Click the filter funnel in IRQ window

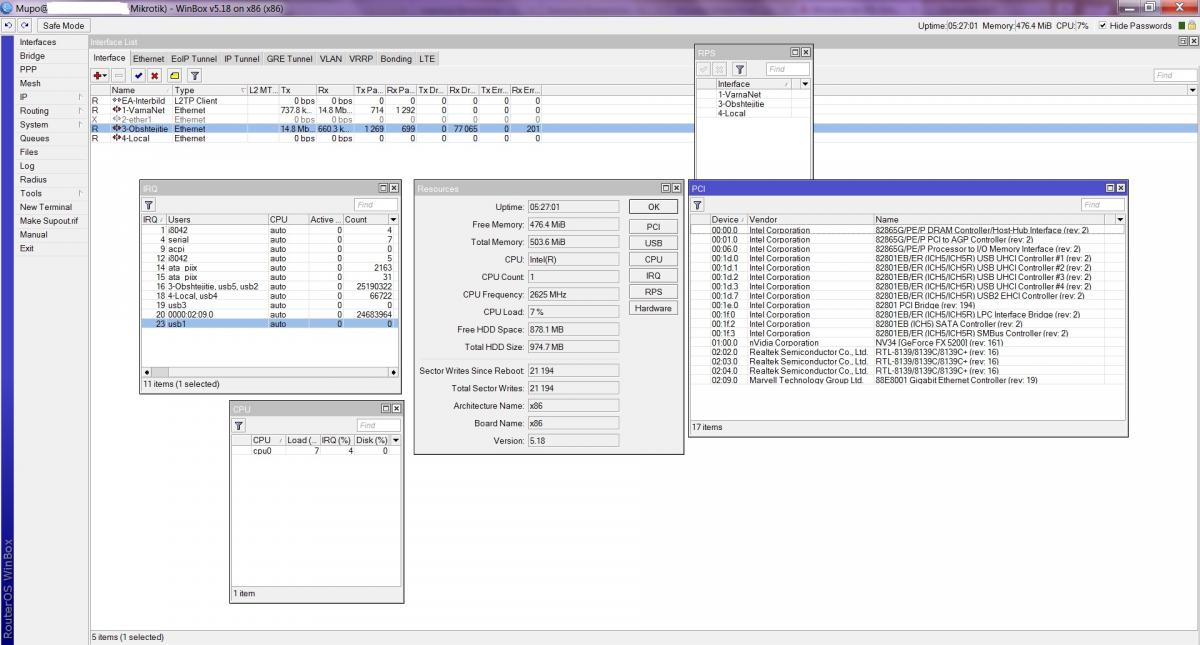pos(149,204)
